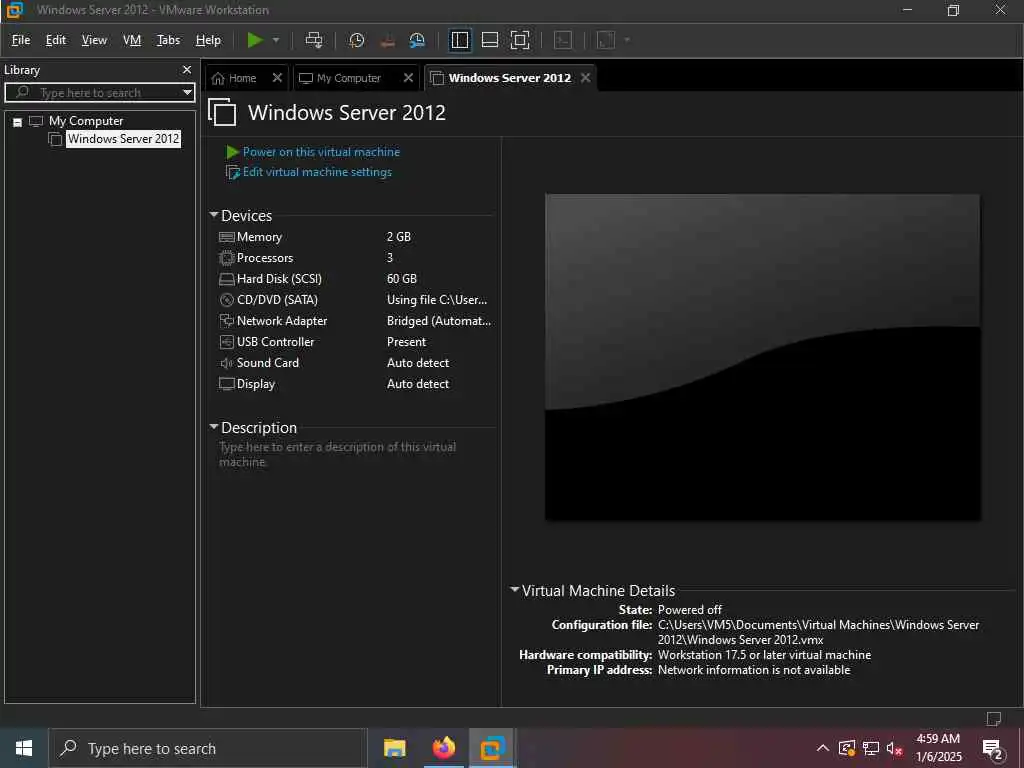Click VMware Workstation taskbar icon

click(x=492, y=748)
